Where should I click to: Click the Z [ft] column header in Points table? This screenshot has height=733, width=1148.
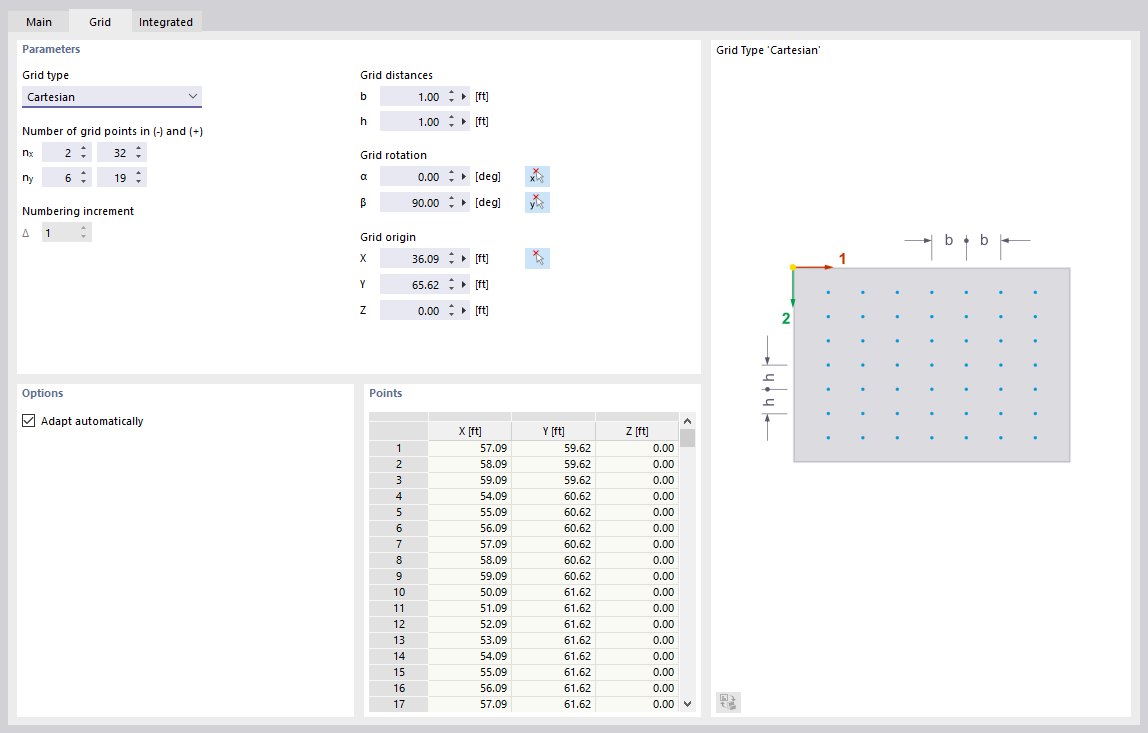[636, 430]
